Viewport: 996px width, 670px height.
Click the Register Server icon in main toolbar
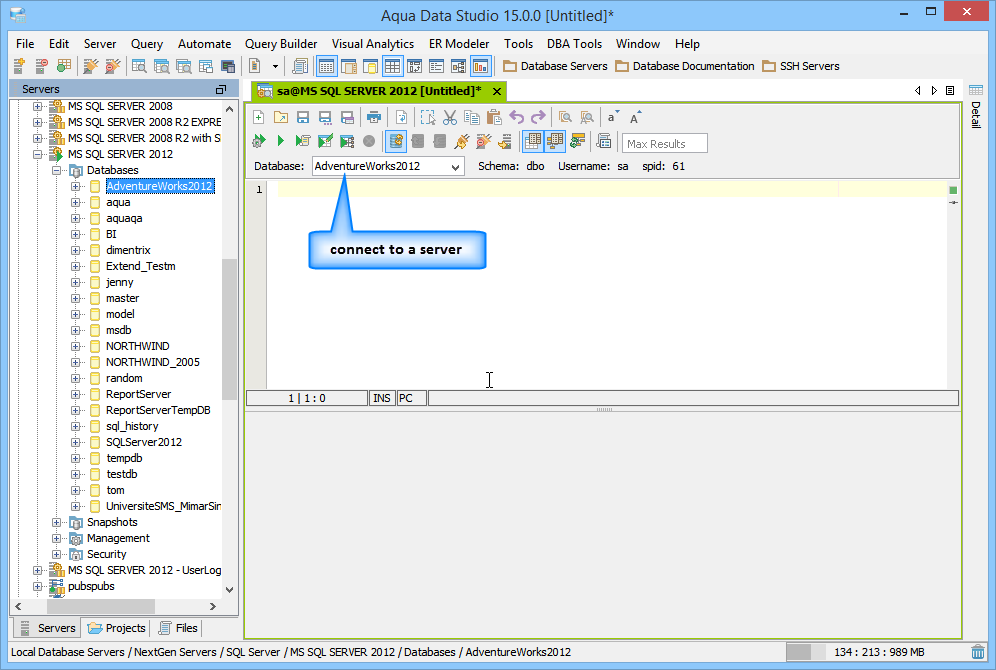click(x=19, y=65)
